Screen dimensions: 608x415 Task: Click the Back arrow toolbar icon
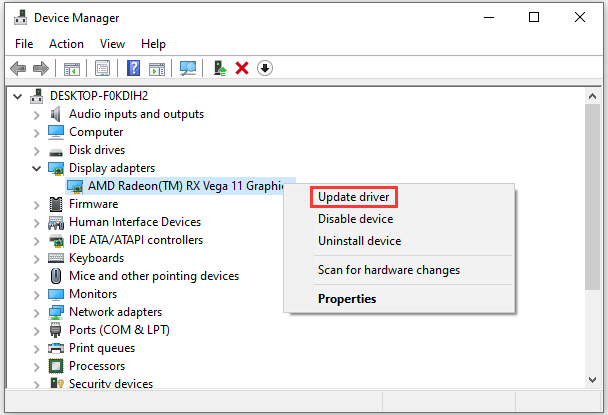pyautogui.click(x=18, y=69)
